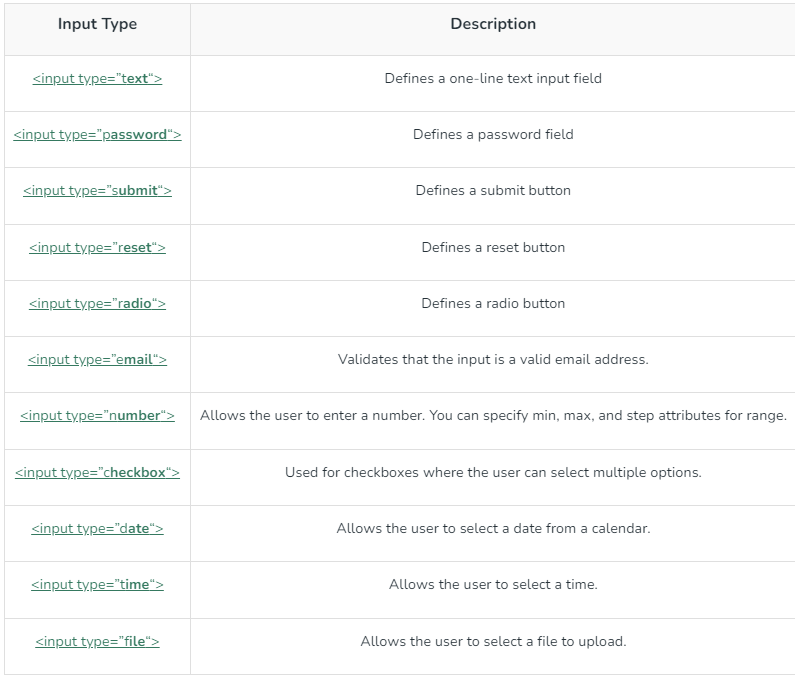Viewport: 795px width, 675px height.
Task: Click the input type="password" link
Action: coord(97,135)
